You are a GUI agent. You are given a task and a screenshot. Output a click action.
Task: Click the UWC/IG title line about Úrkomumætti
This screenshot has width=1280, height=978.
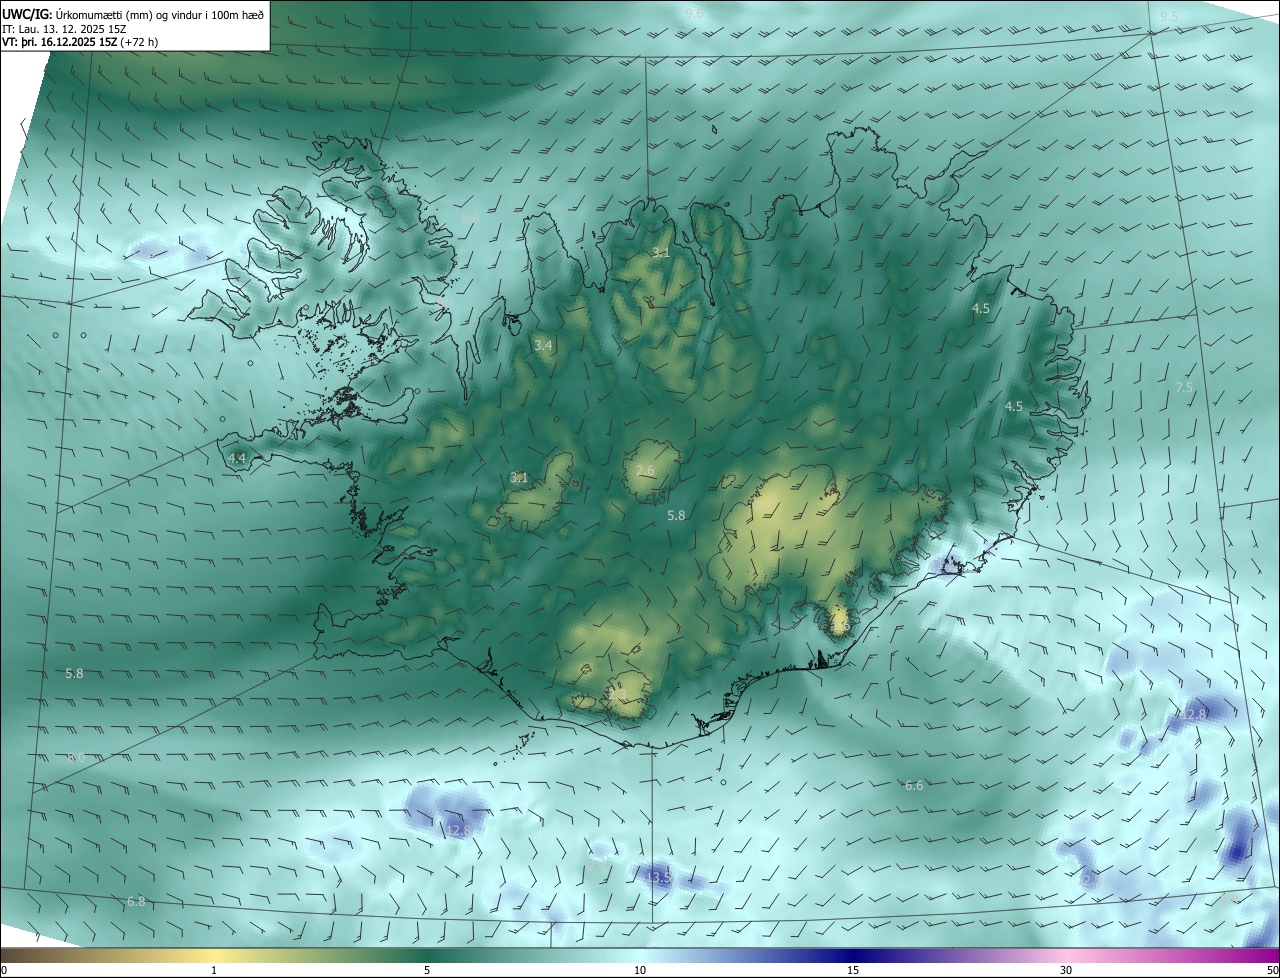tap(133, 14)
